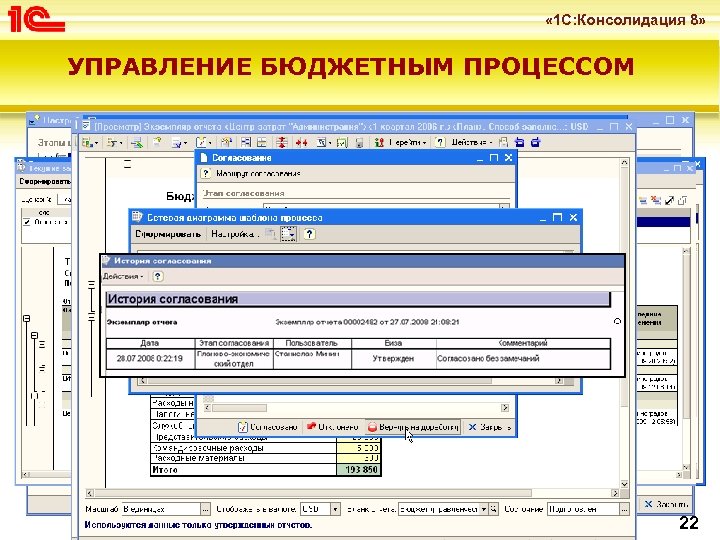The width and height of the screenshot is (720, 540).
Task: Open the second toolbar icon's dropdown in report window
Action: point(120,143)
